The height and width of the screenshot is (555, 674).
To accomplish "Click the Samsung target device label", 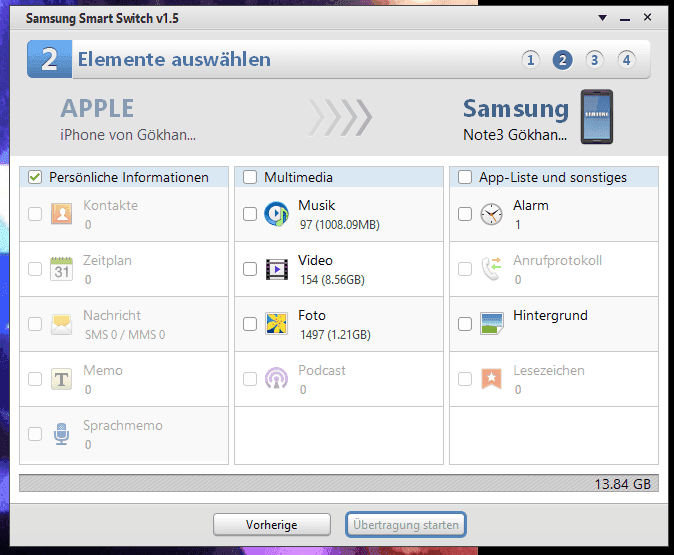I will point(516,109).
